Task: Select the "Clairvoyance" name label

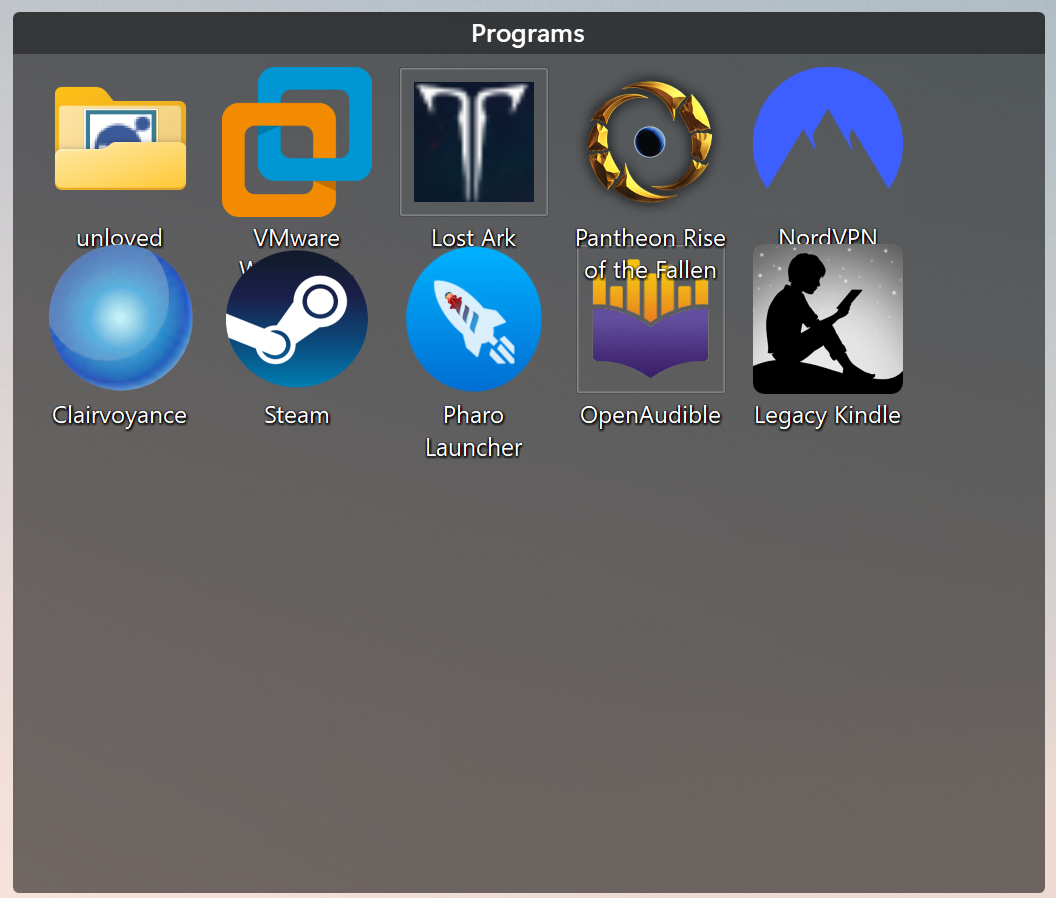Action: pyautogui.click(x=120, y=415)
